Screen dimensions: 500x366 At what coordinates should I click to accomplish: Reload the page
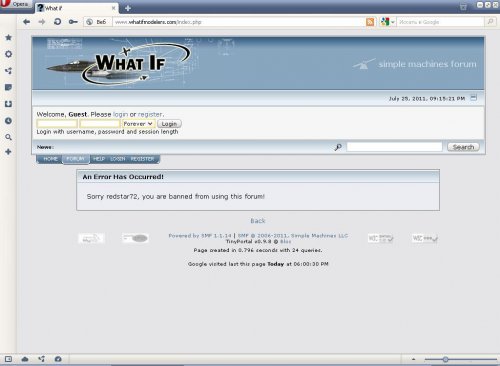point(57,22)
